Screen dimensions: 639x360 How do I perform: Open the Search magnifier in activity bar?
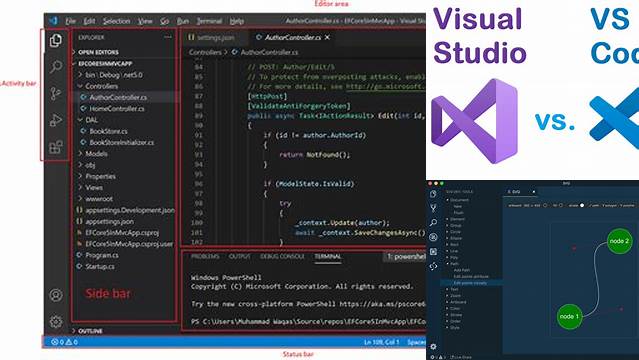(56, 66)
